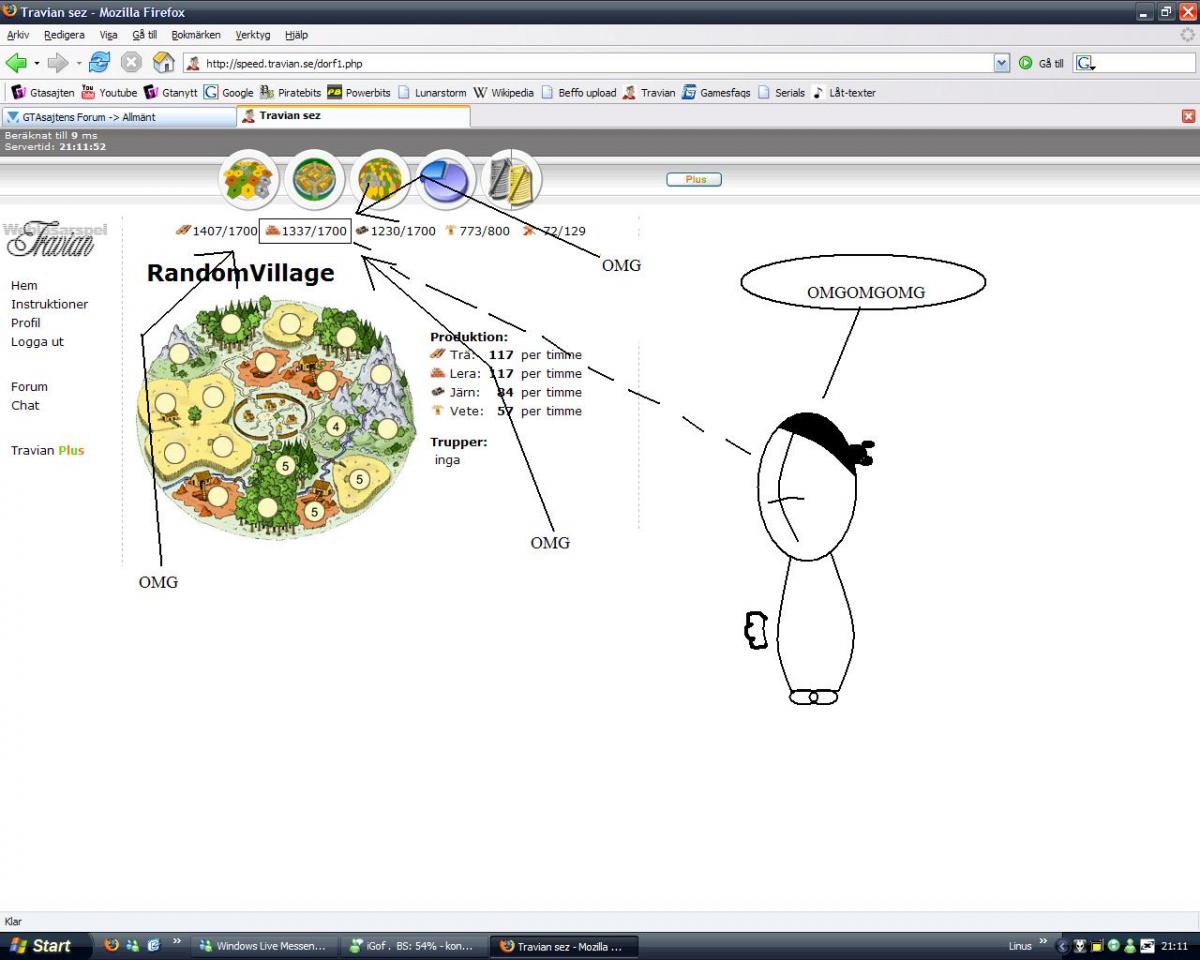This screenshot has height=960, width=1200.
Task: Open the Travian resource fields overview icon
Action: click(x=248, y=180)
